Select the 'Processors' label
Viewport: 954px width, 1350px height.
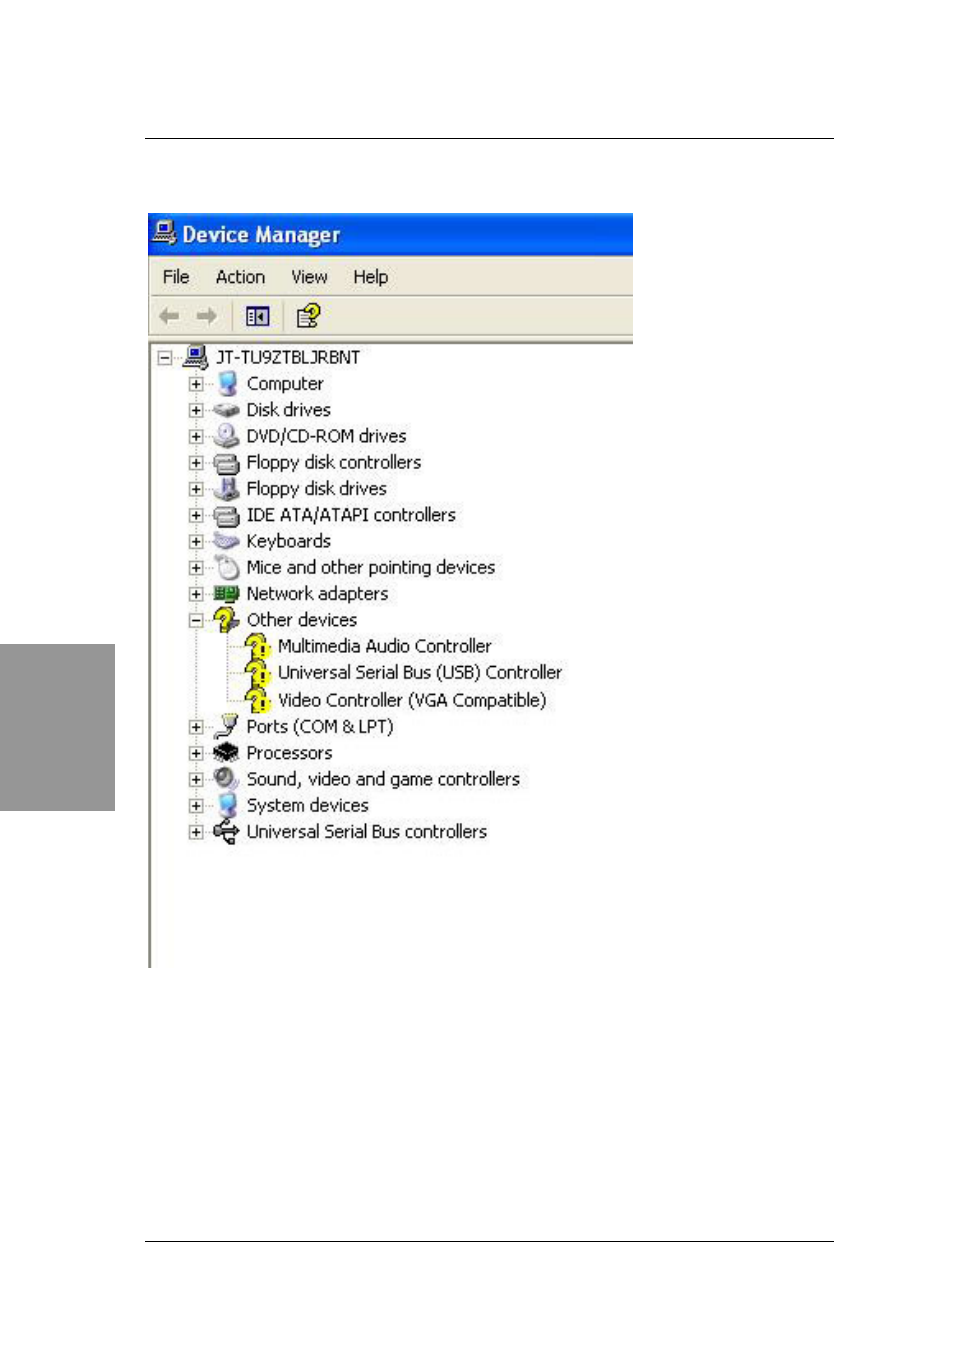click(289, 753)
